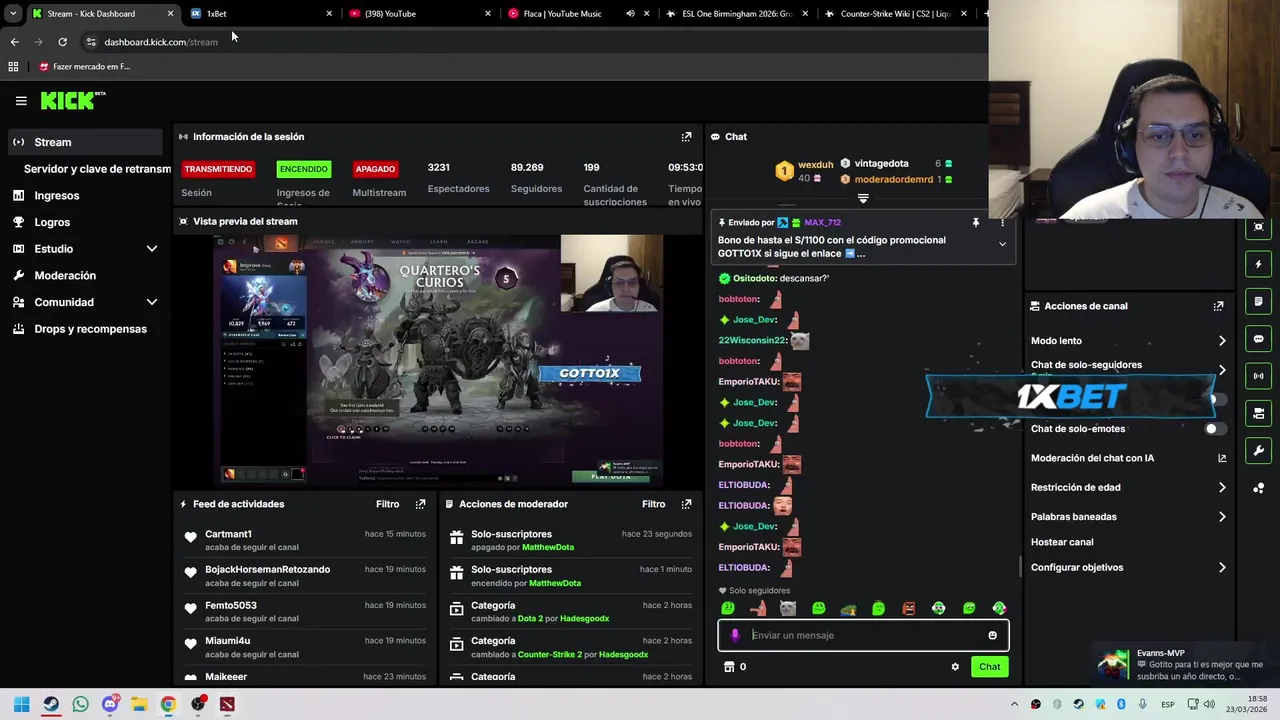Click the Enviar un mensaje input
1280x720 pixels.
(x=865, y=635)
